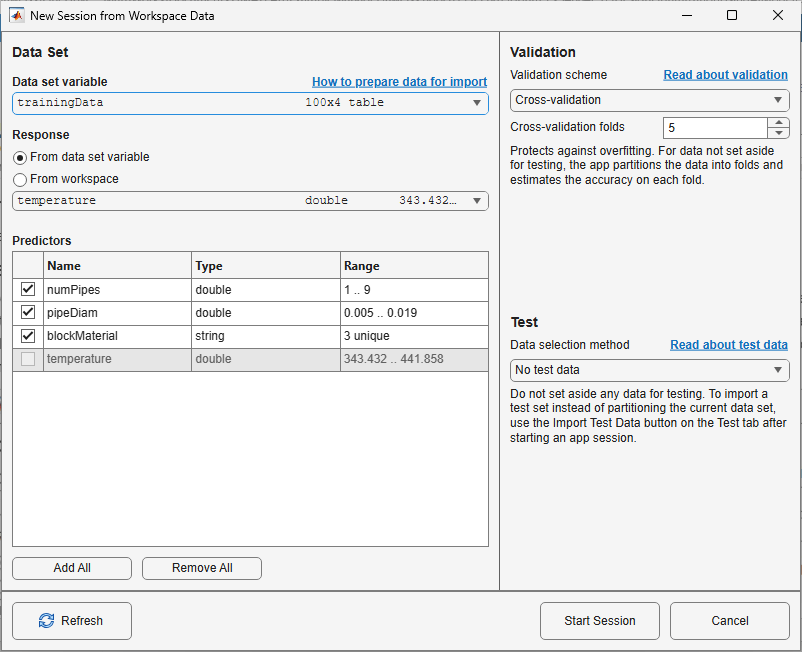Click the Type column header
The image size is (802, 652).
click(265, 265)
